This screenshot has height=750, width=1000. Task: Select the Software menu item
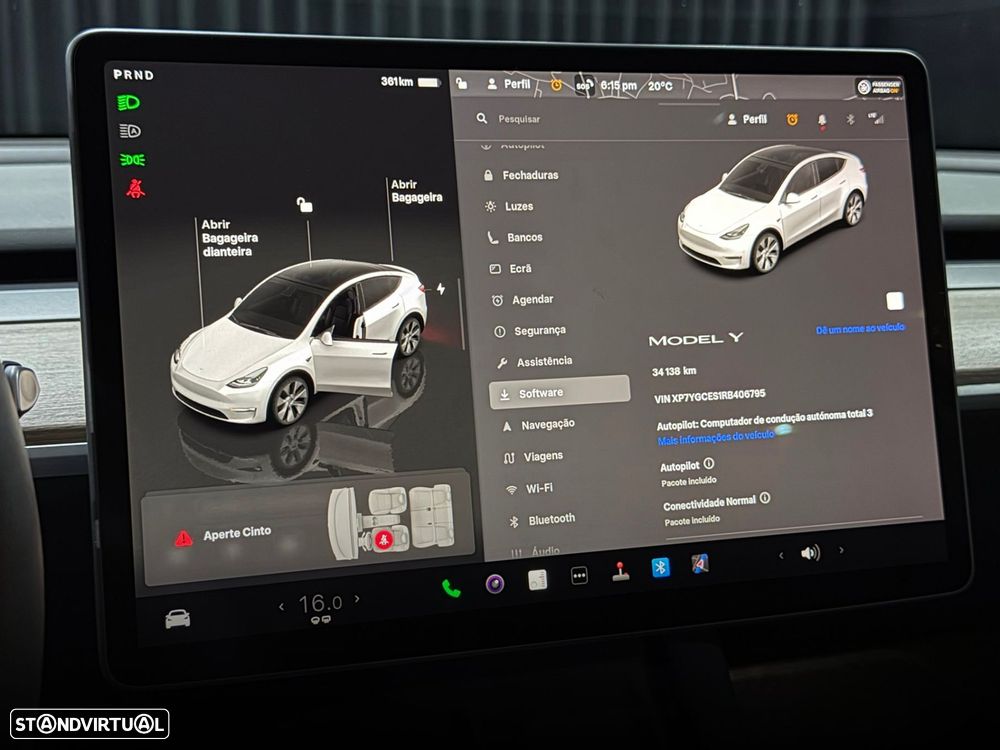tap(559, 392)
